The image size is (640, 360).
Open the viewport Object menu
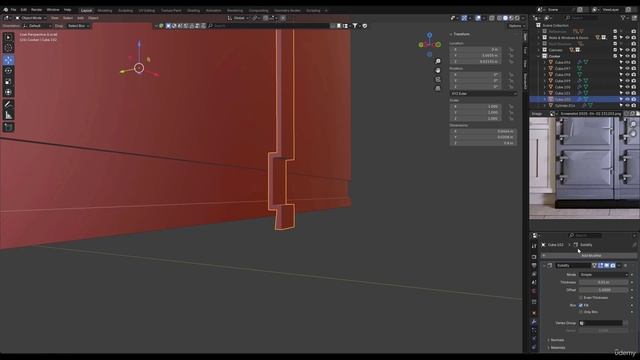click(93, 18)
